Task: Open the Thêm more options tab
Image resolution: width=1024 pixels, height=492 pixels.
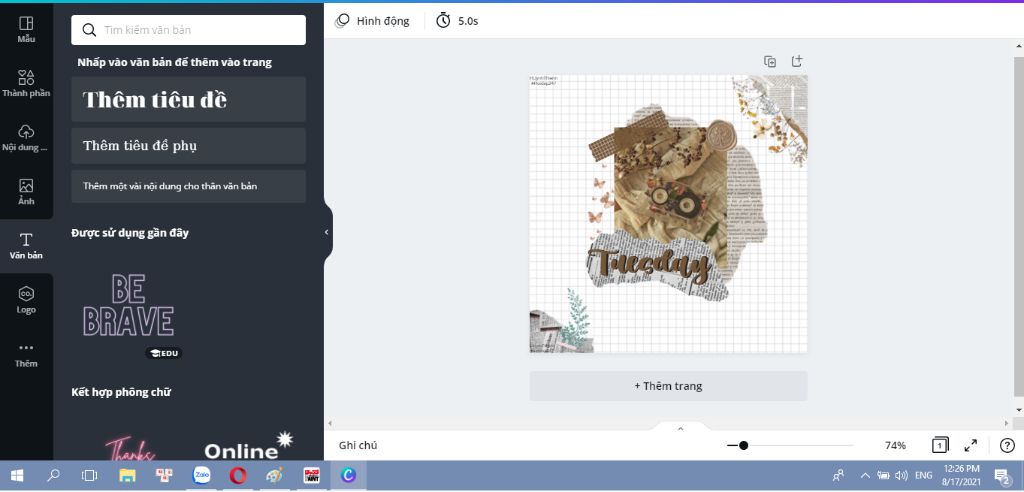Action: 26,354
